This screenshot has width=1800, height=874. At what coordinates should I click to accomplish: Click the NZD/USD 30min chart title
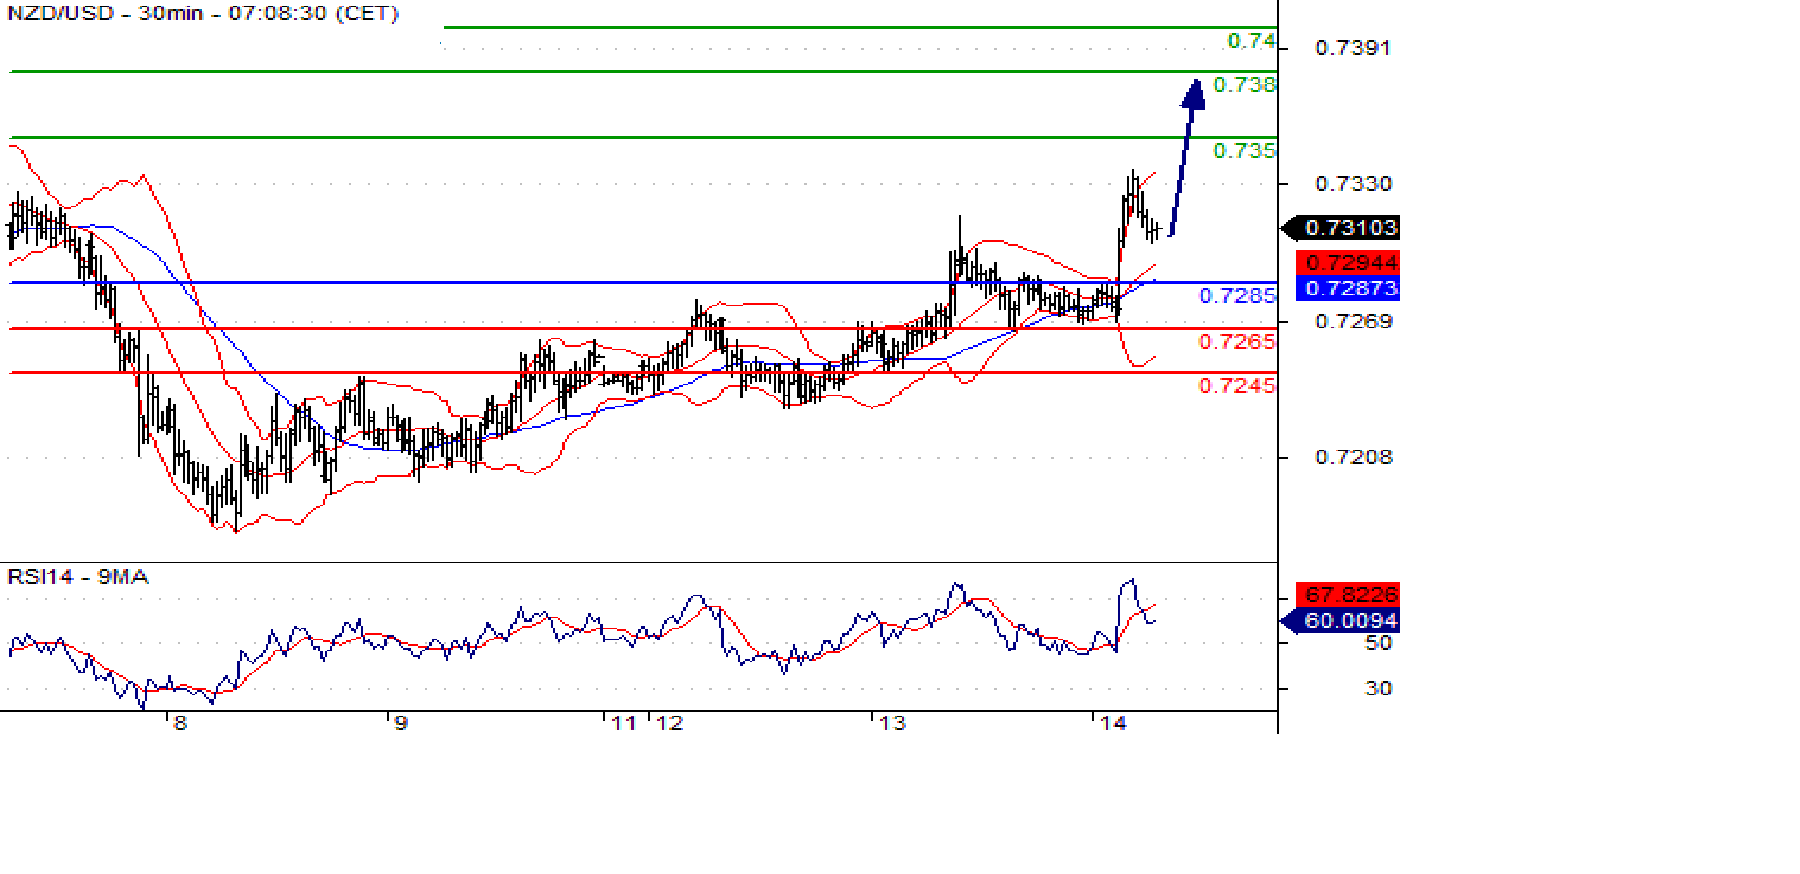coord(203,14)
